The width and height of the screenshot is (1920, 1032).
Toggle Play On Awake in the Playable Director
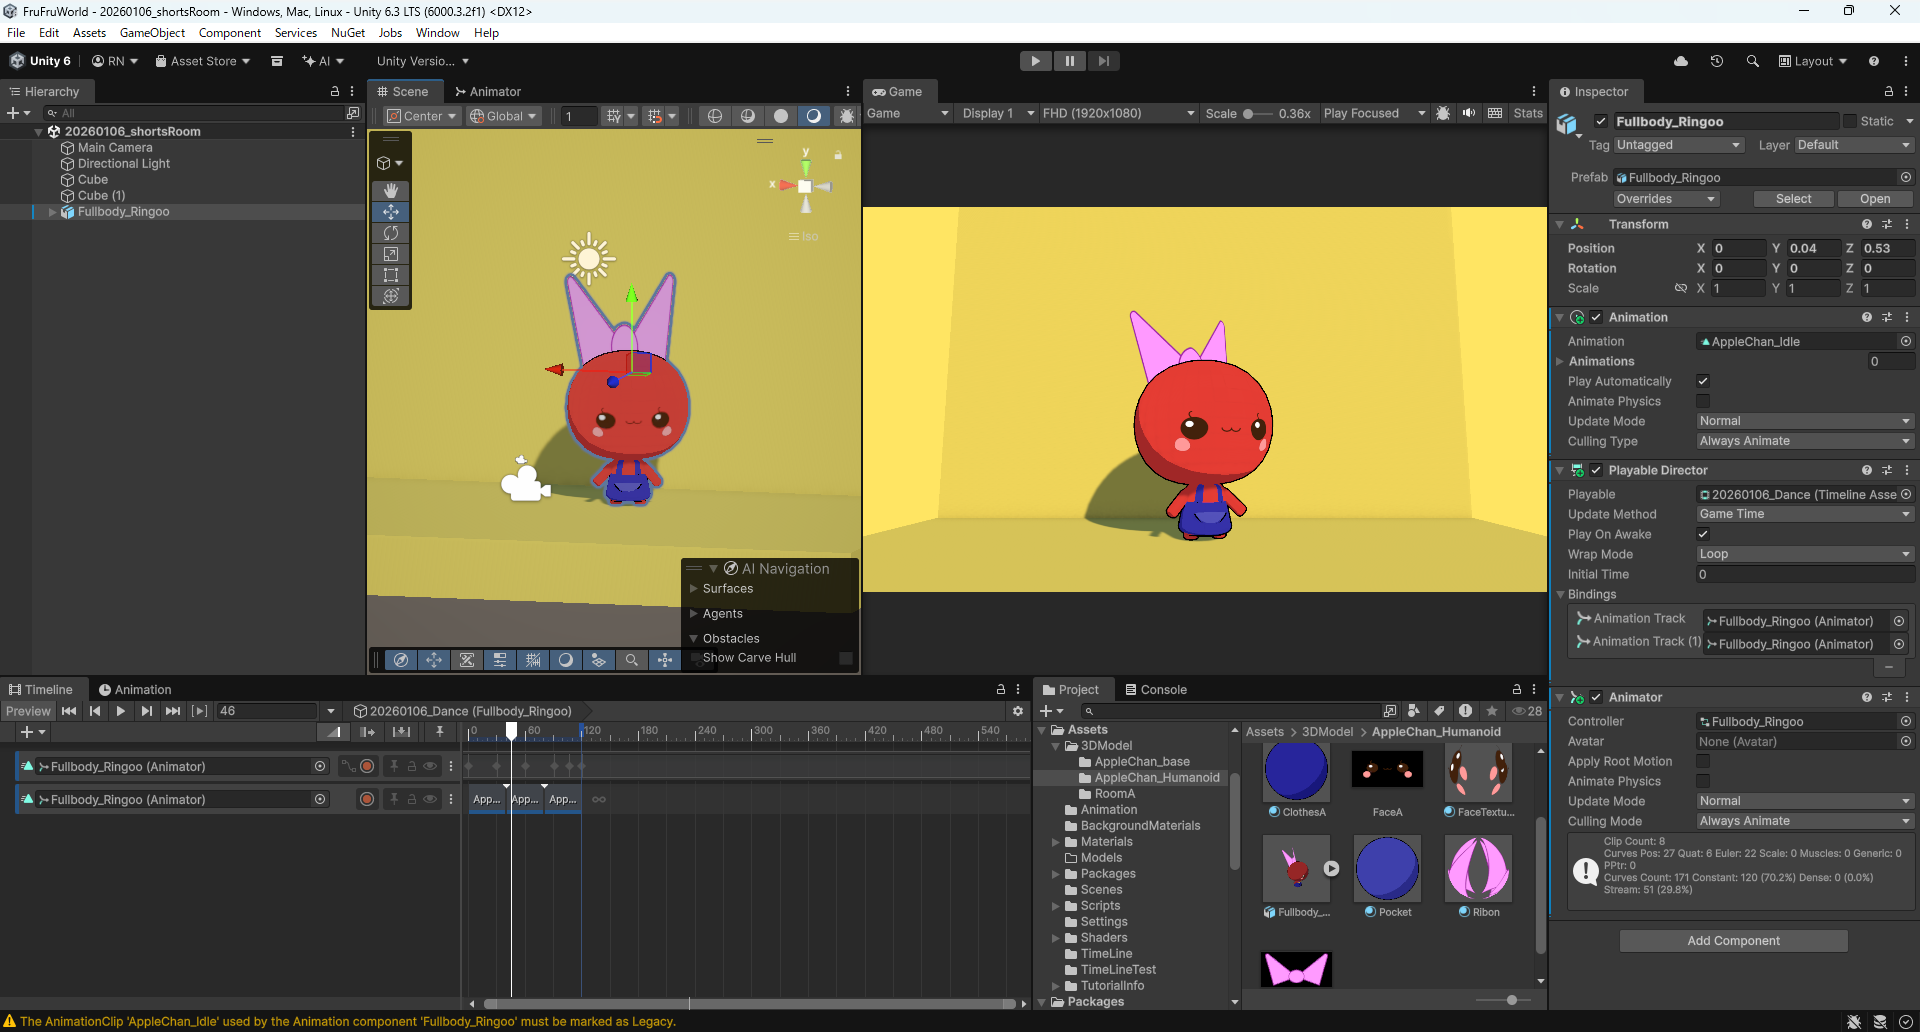[x=1703, y=534]
